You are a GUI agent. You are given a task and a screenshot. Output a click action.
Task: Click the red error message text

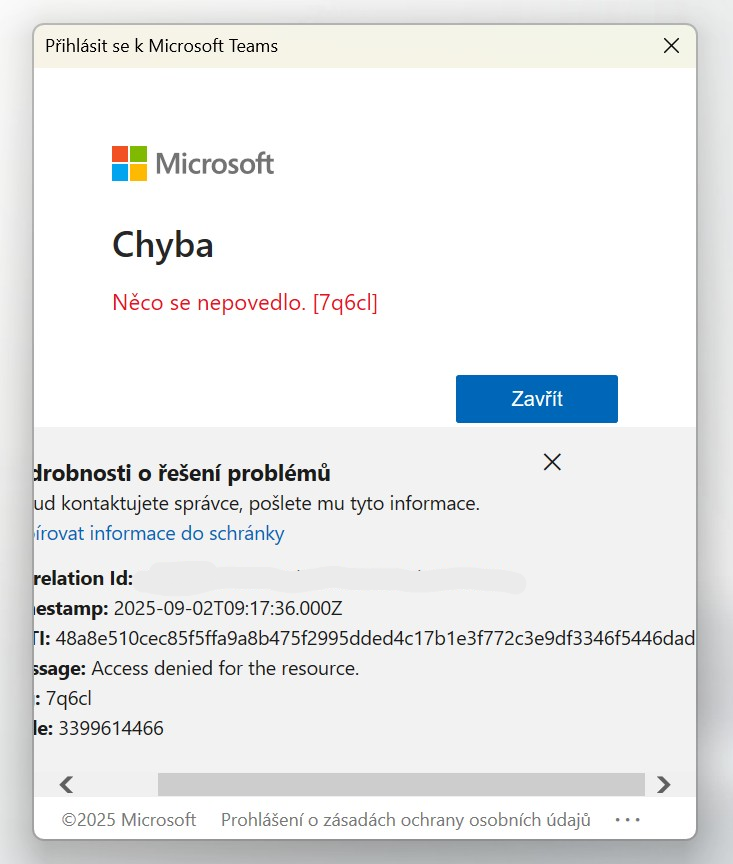245,303
